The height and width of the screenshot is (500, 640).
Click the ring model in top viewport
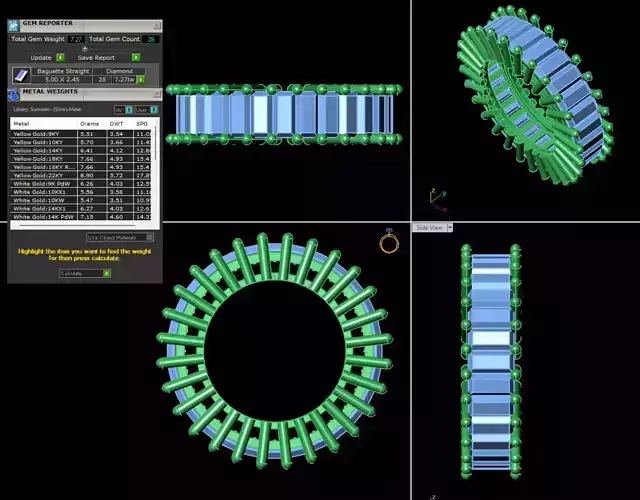tap(284, 114)
